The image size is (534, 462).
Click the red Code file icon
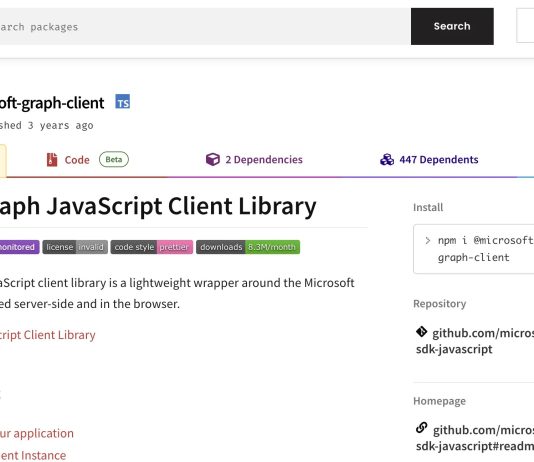point(52,160)
